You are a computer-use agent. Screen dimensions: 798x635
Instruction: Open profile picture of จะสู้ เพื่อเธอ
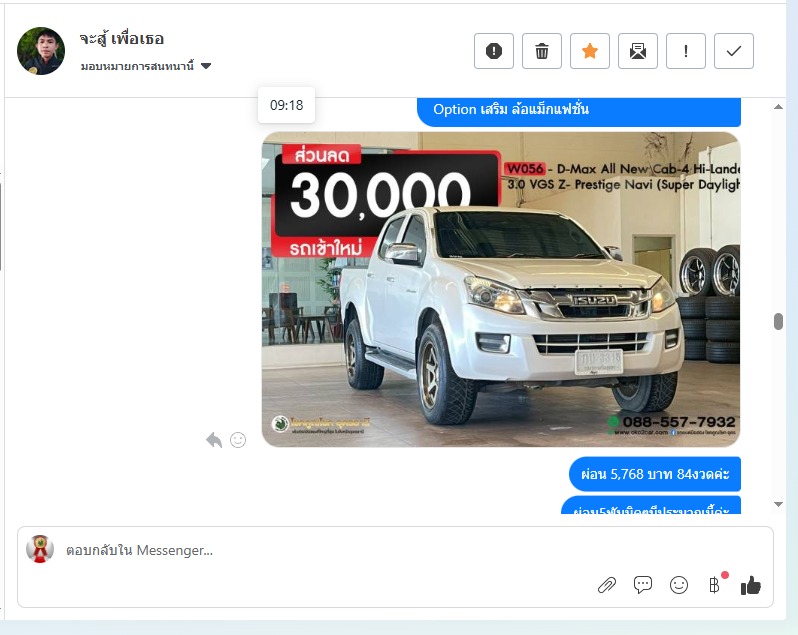click(x=41, y=51)
